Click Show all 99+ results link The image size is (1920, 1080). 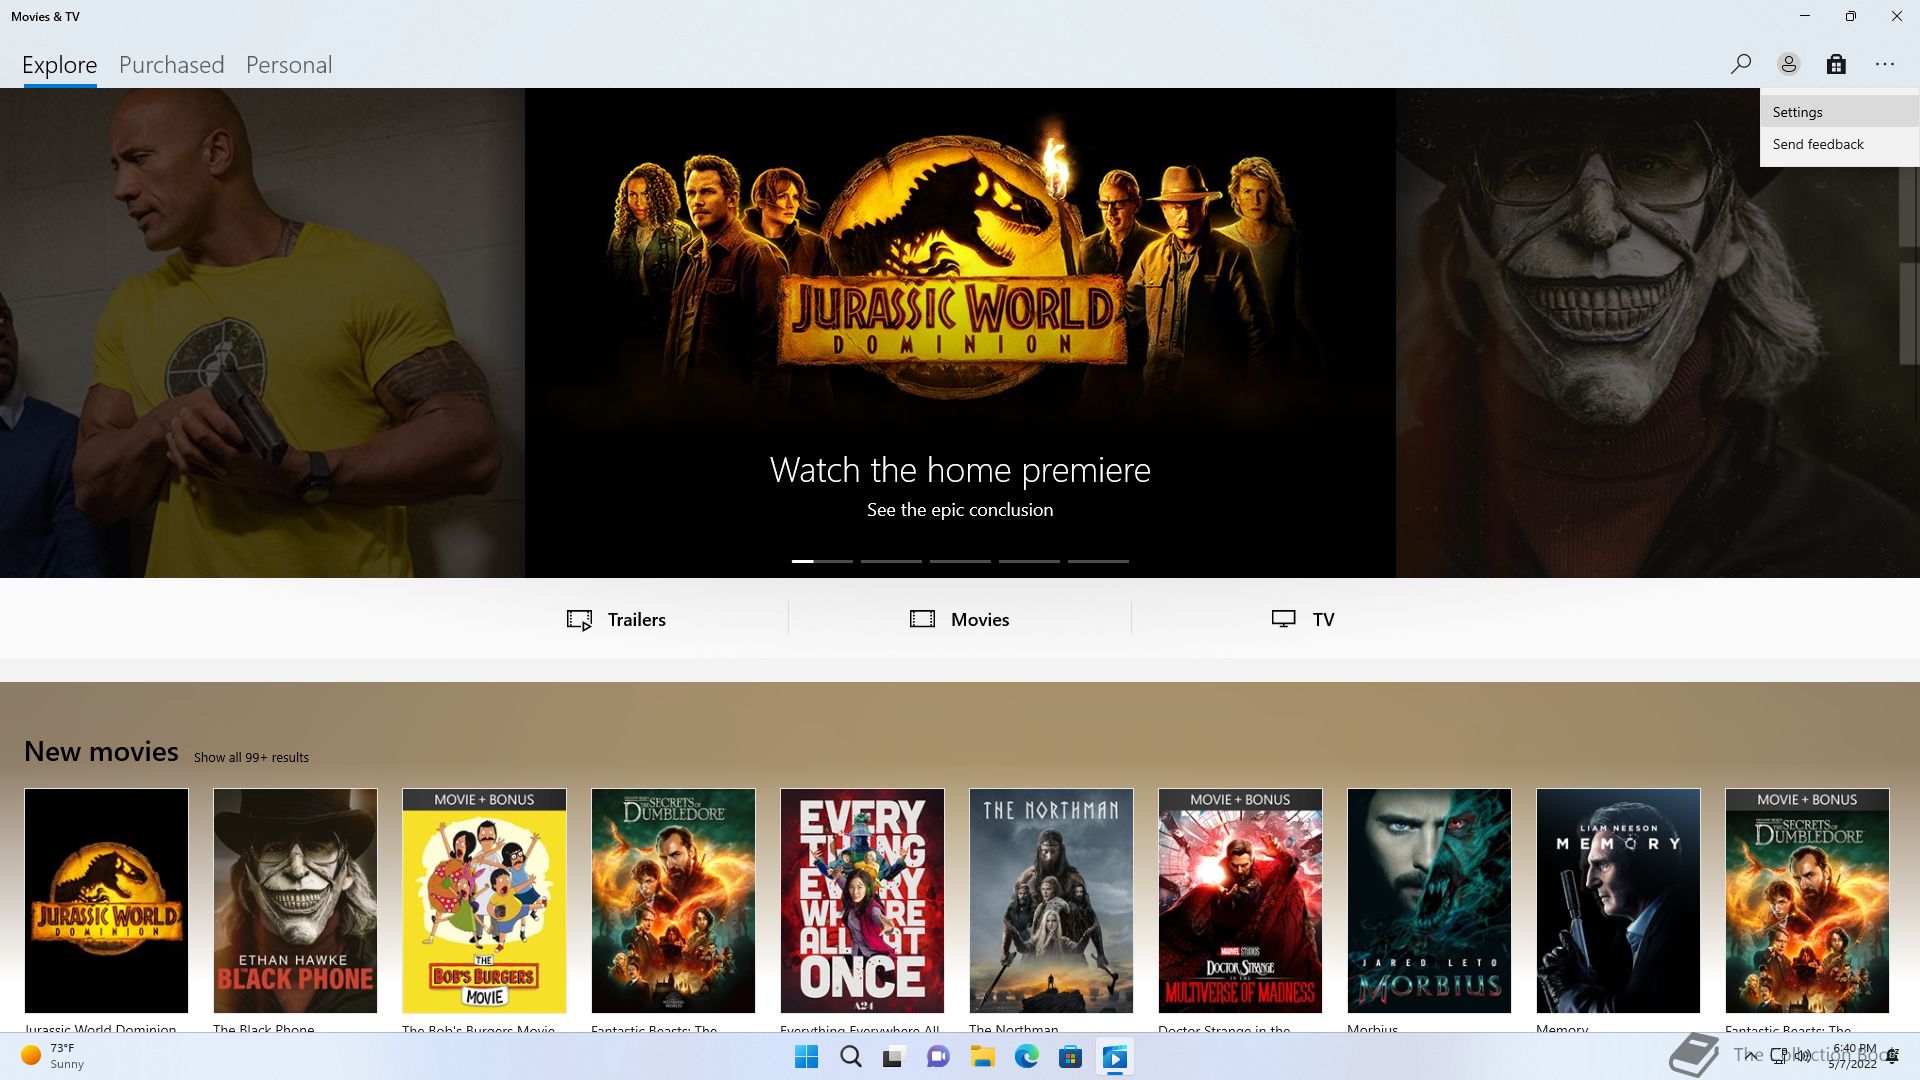click(x=251, y=757)
